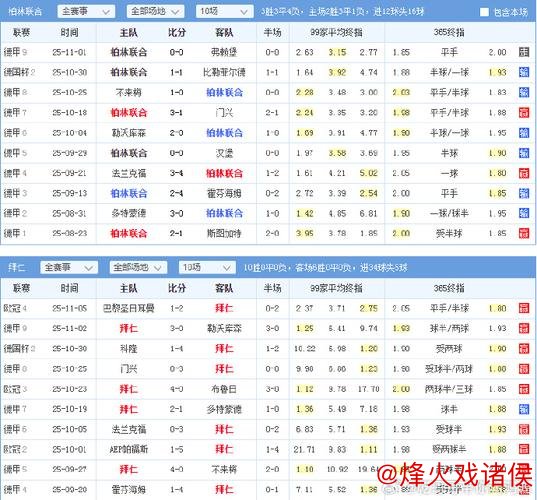
Task: Click red 柏林联合 home team in 25-08-23 row
Action: 129,234
